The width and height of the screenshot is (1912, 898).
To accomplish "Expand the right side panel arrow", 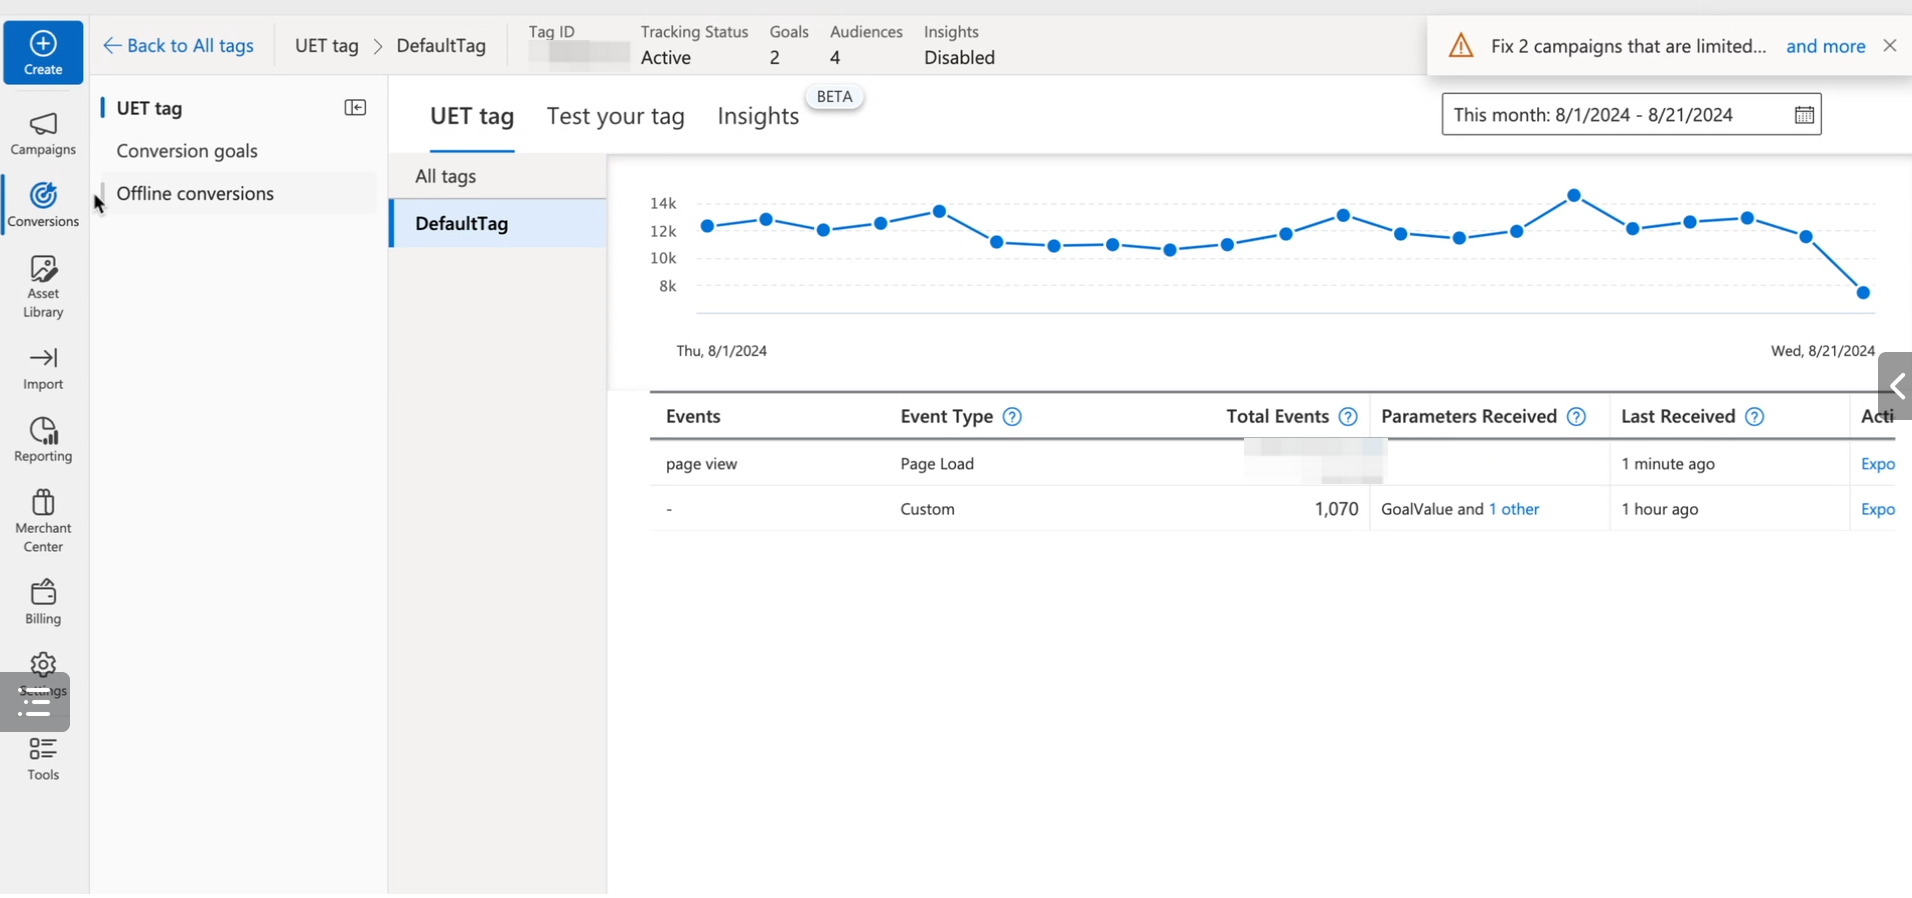I will pos(1896,386).
